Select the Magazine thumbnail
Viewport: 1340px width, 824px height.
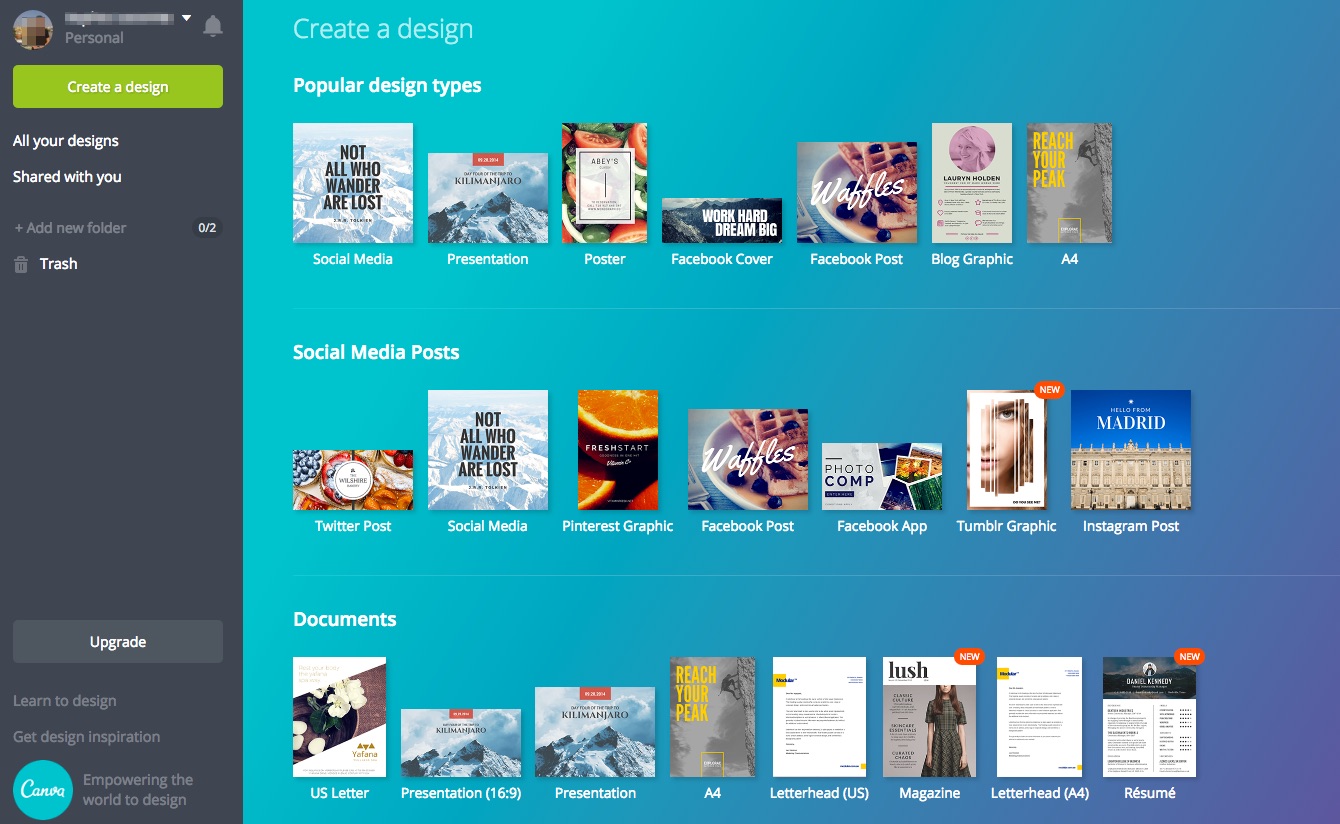click(x=930, y=717)
